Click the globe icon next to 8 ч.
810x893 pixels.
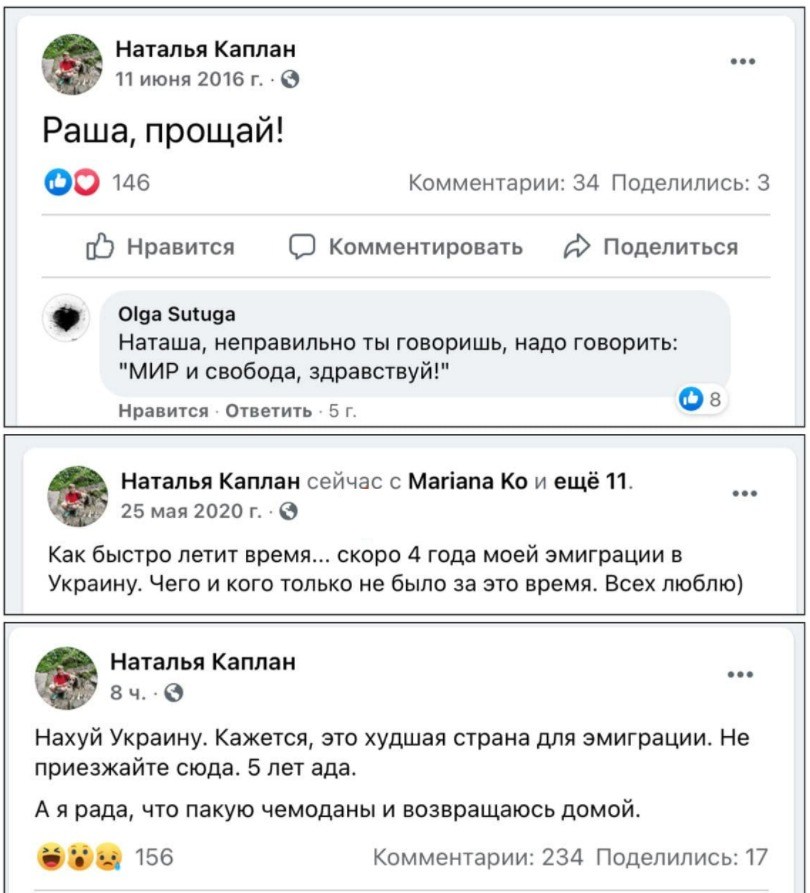[x=173, y=693]
